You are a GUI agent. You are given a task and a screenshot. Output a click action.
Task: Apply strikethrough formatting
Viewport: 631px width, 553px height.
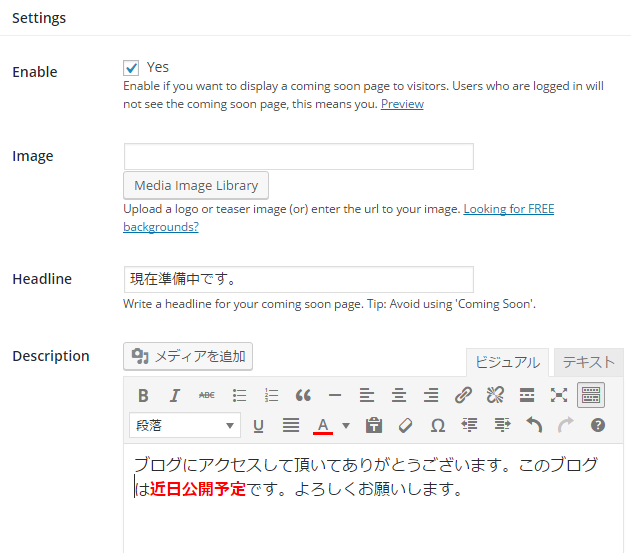[x=207, y=395]
